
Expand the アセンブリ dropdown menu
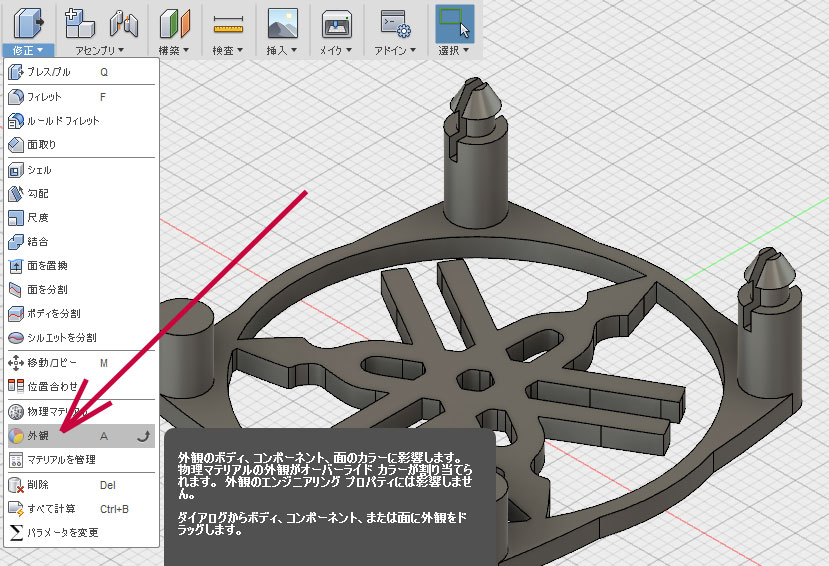pyautogui.click(x=100, y=49)
